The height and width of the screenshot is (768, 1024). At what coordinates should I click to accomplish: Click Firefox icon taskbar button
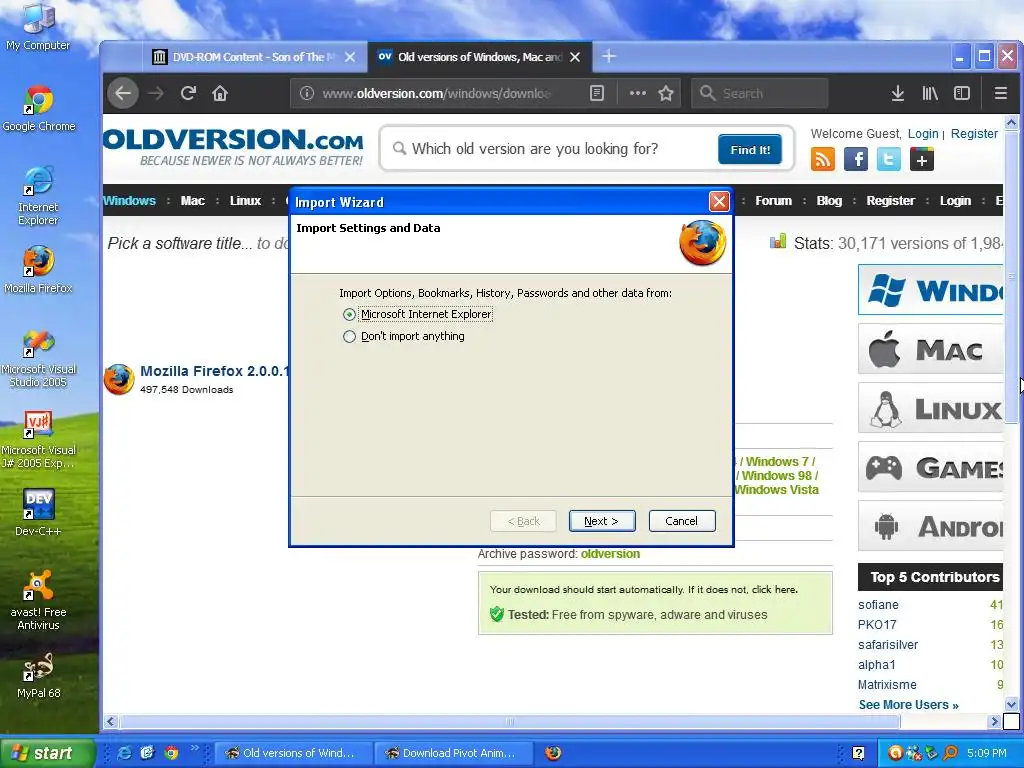pyautogui.click(x=553, y=753)
